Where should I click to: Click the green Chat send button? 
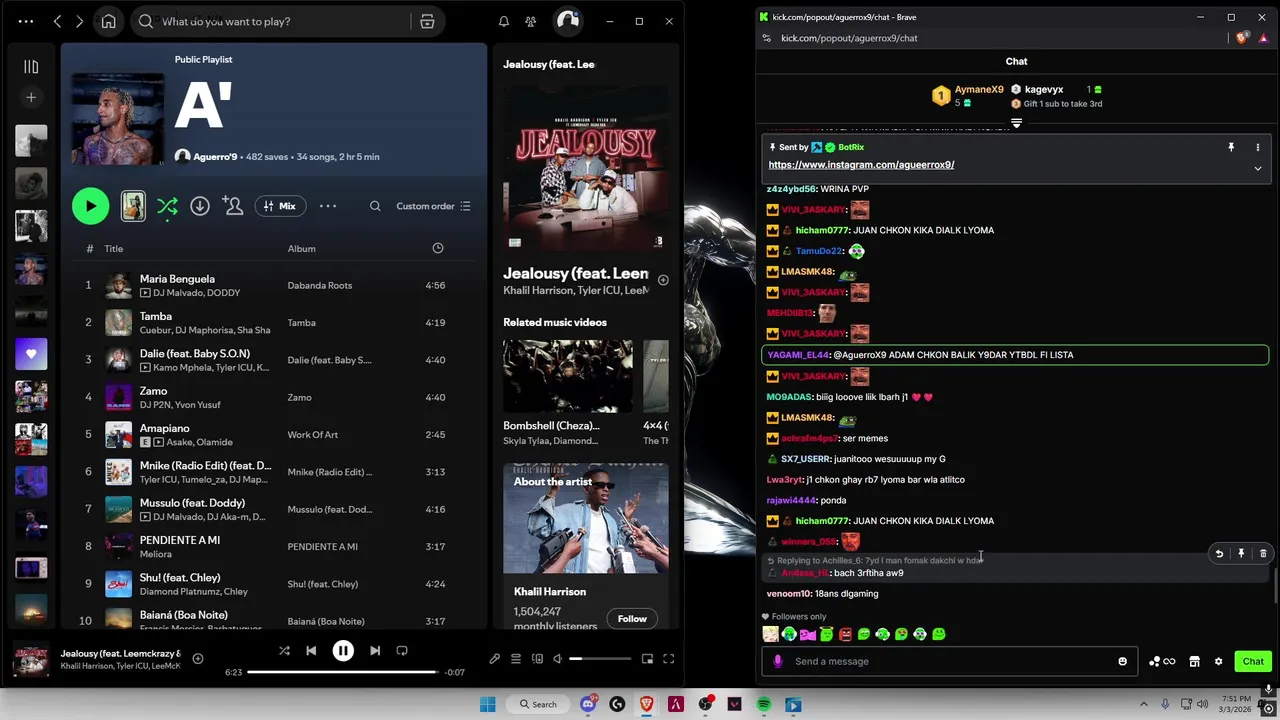point(1253,661)
